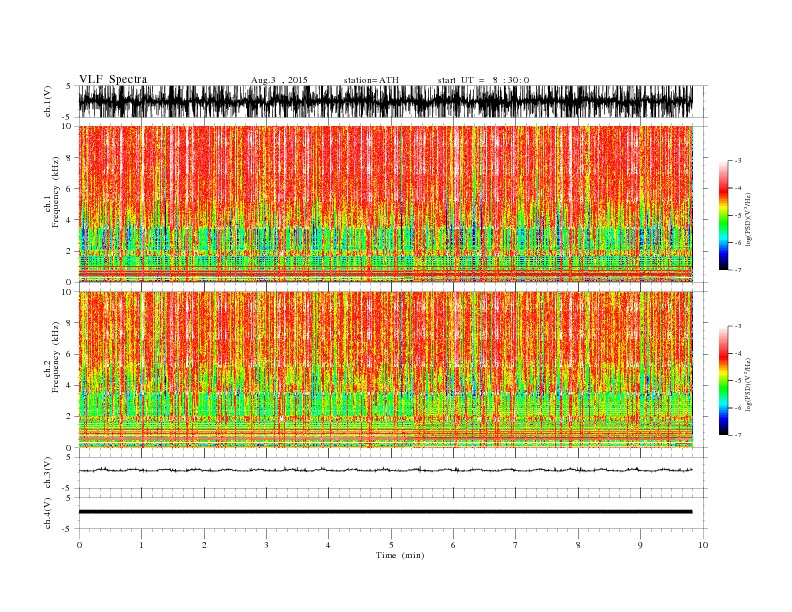
Task: Click the ch.2 spectrogram color scale bar
Action: [724, 381]
